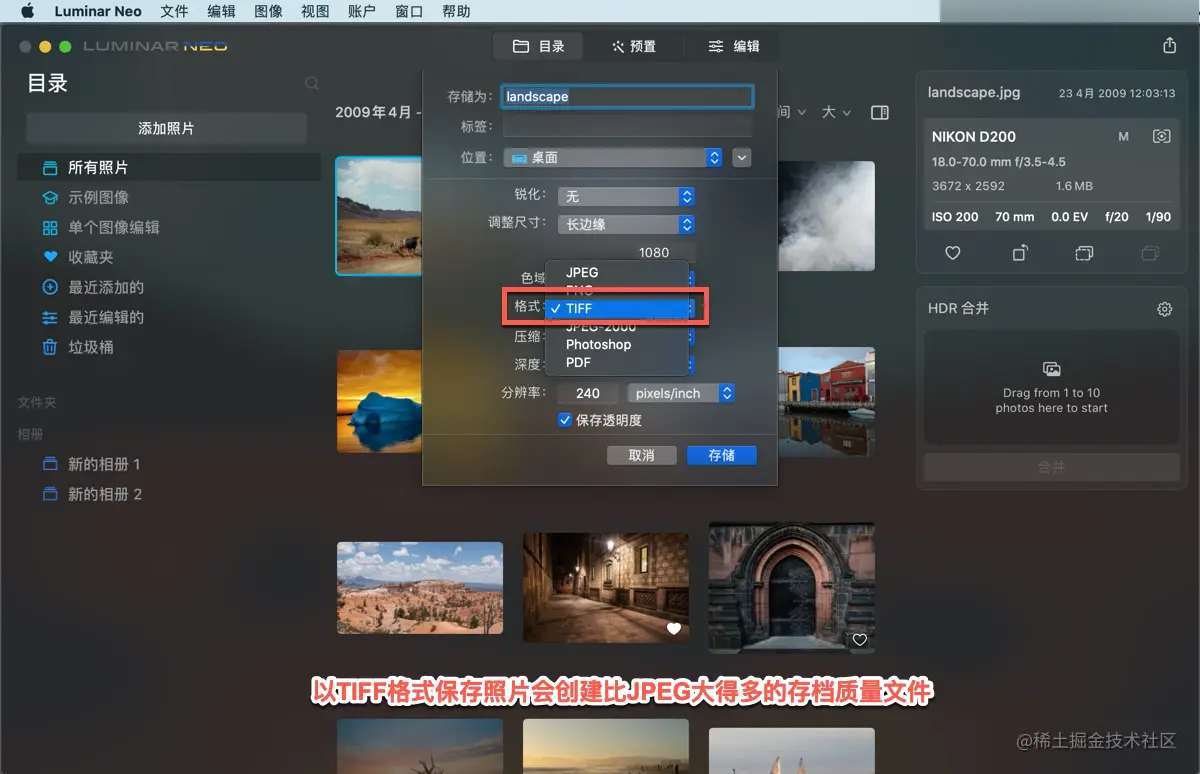The width and height of the screenshot is (1200, 774).
Task: Click the 合并 merge button
Action: coord(1051,467)
